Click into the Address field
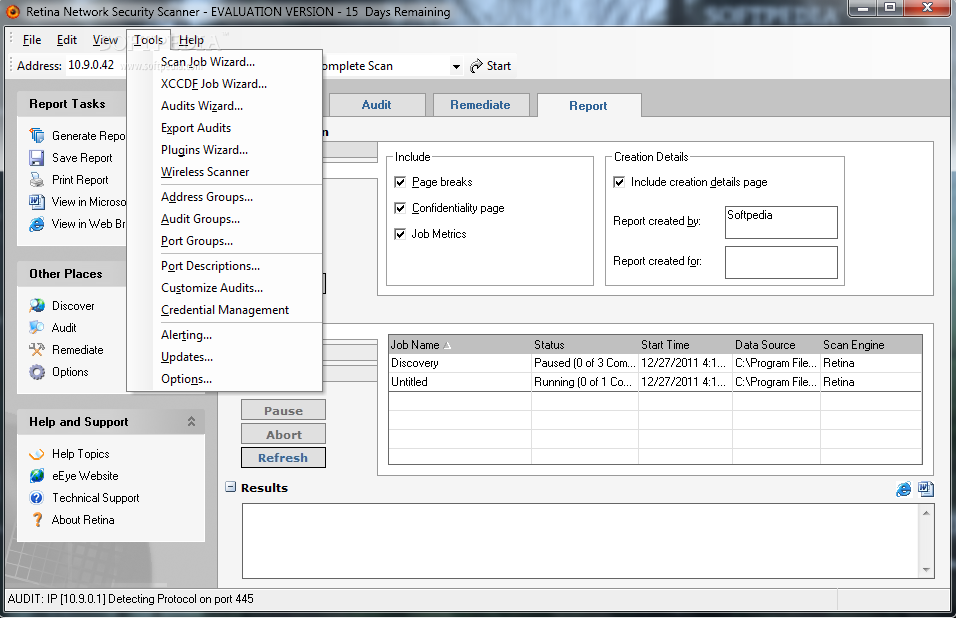 (96, 65)
